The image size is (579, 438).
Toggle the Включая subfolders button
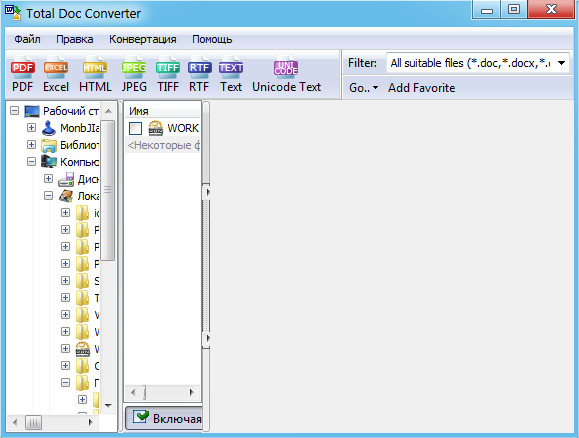tap(164, 418)
